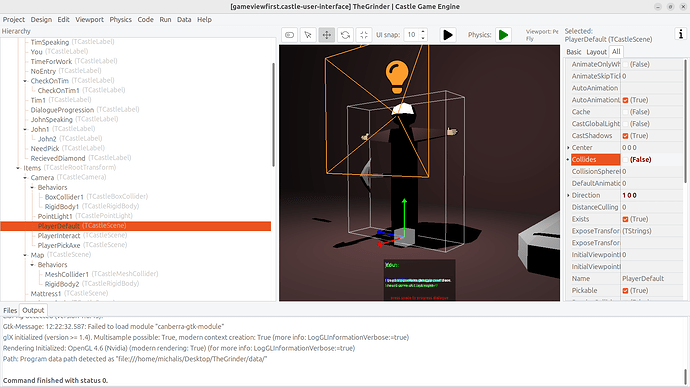Toggle the Collides checkbox
The width and height of the screenshot is (690, 387).
tap(625, 160)
